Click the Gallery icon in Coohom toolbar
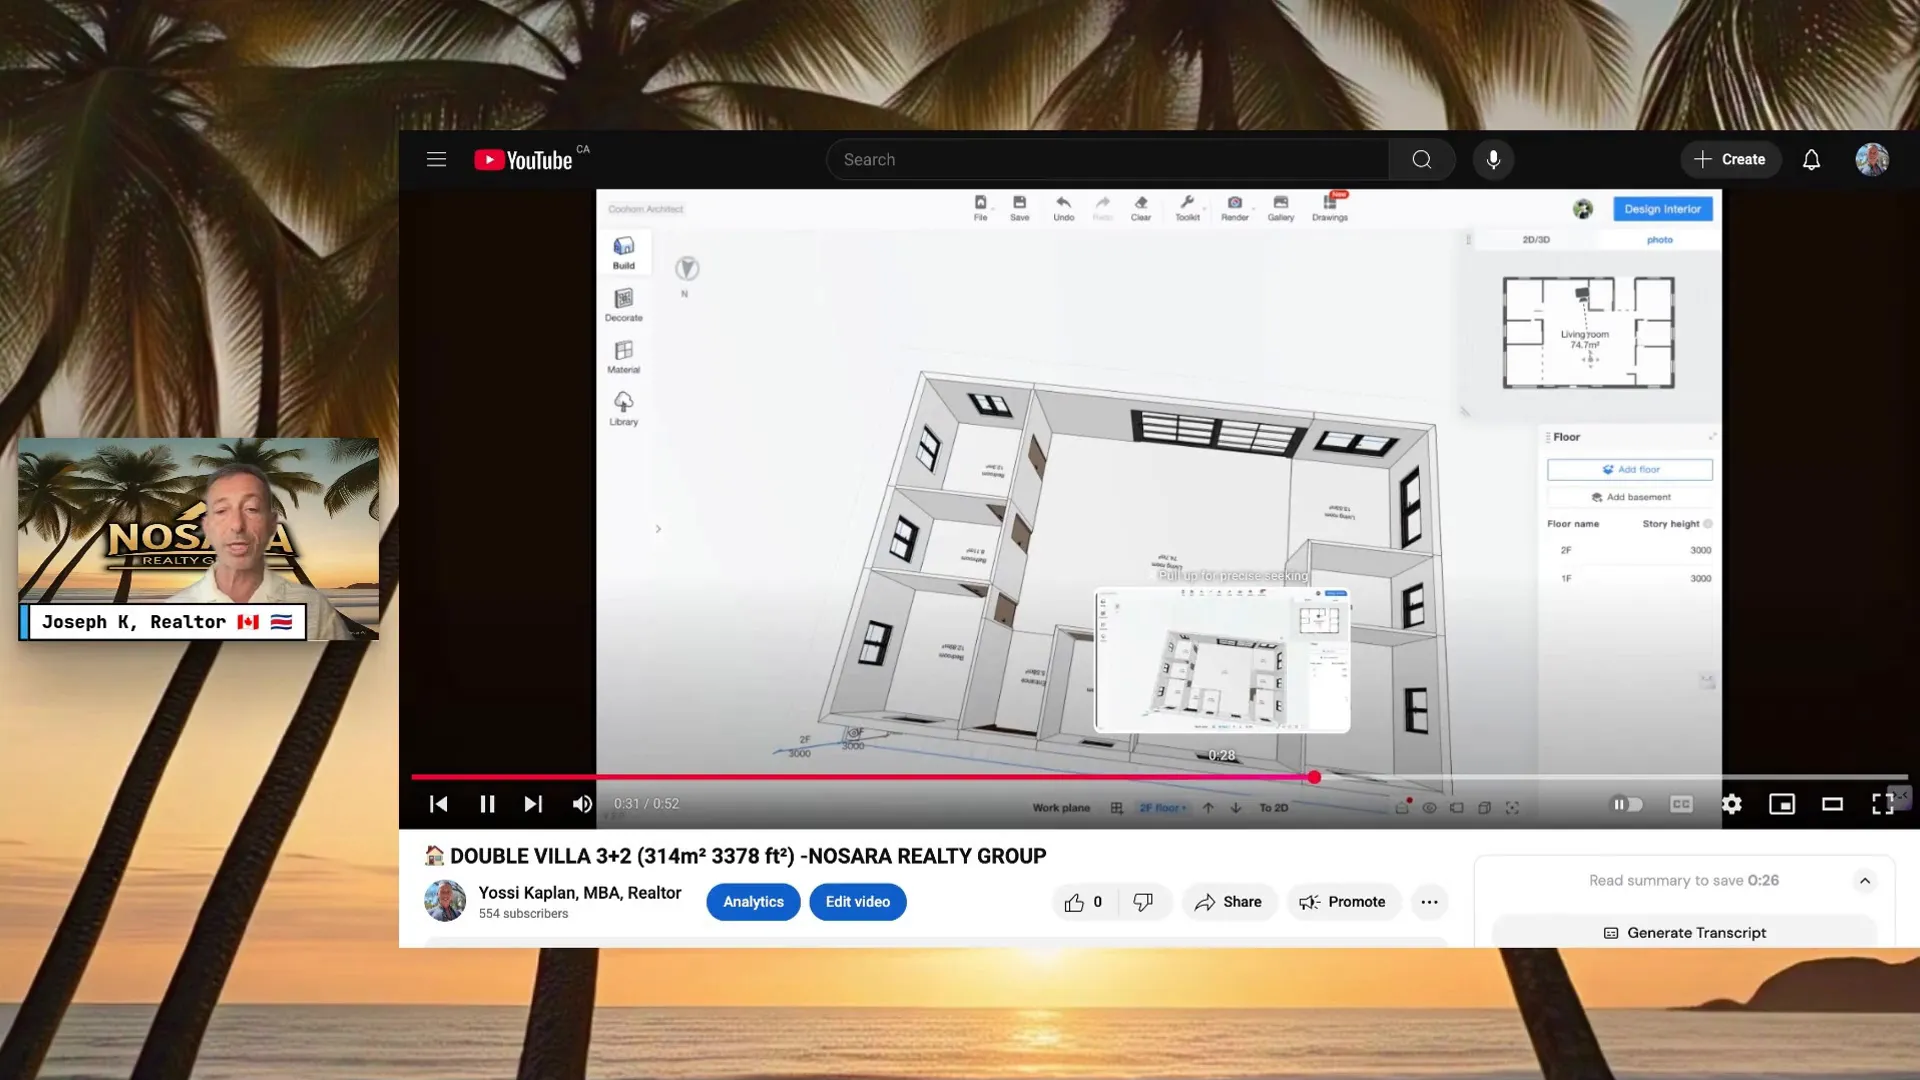 click(x=1281, y=207)
